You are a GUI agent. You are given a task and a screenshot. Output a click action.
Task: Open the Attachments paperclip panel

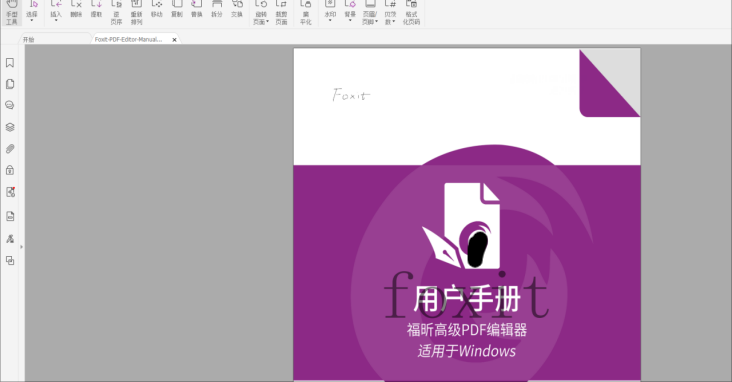(10, 149)
